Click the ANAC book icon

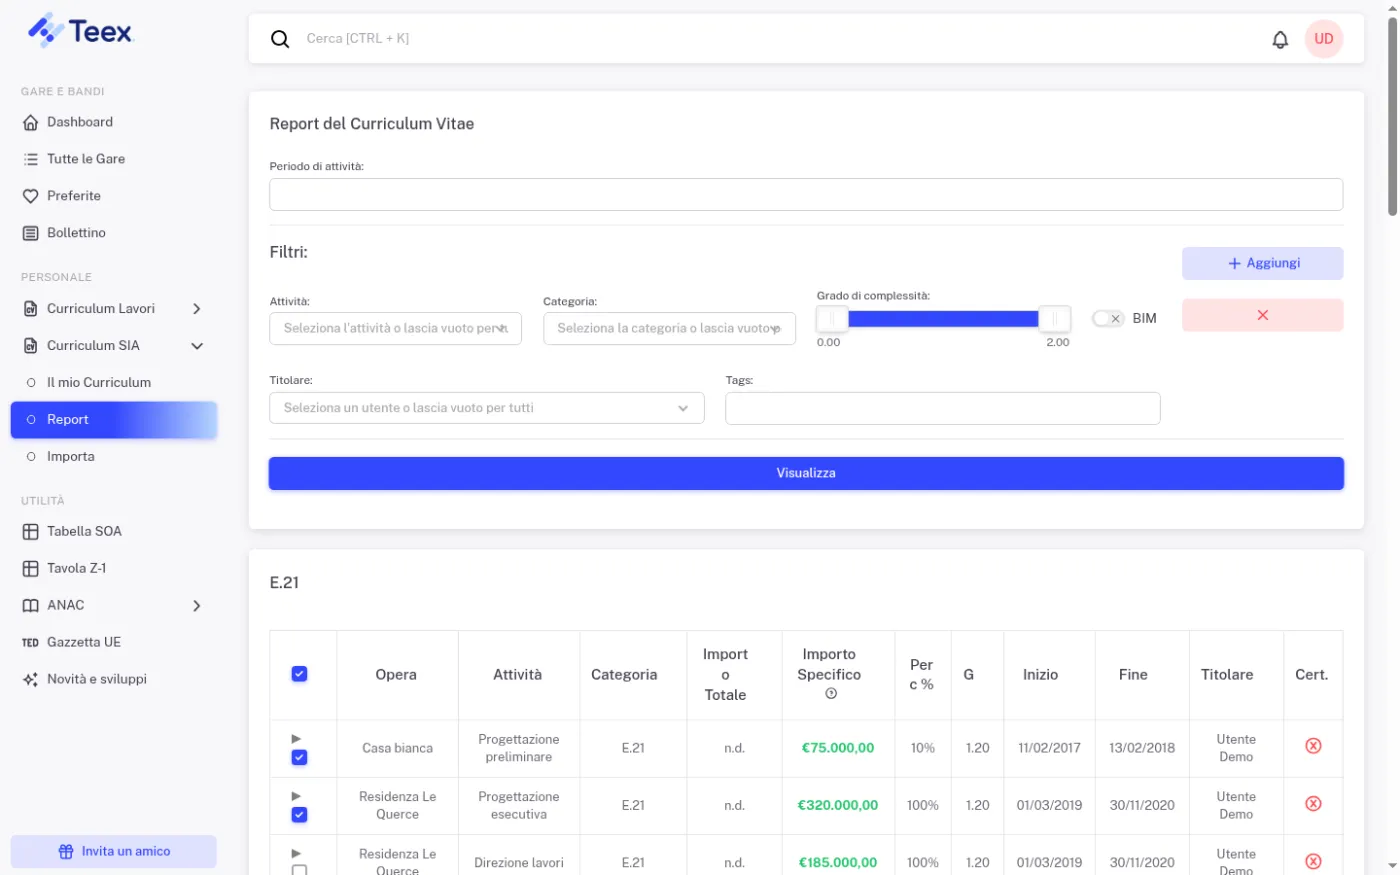click(31, 606)
